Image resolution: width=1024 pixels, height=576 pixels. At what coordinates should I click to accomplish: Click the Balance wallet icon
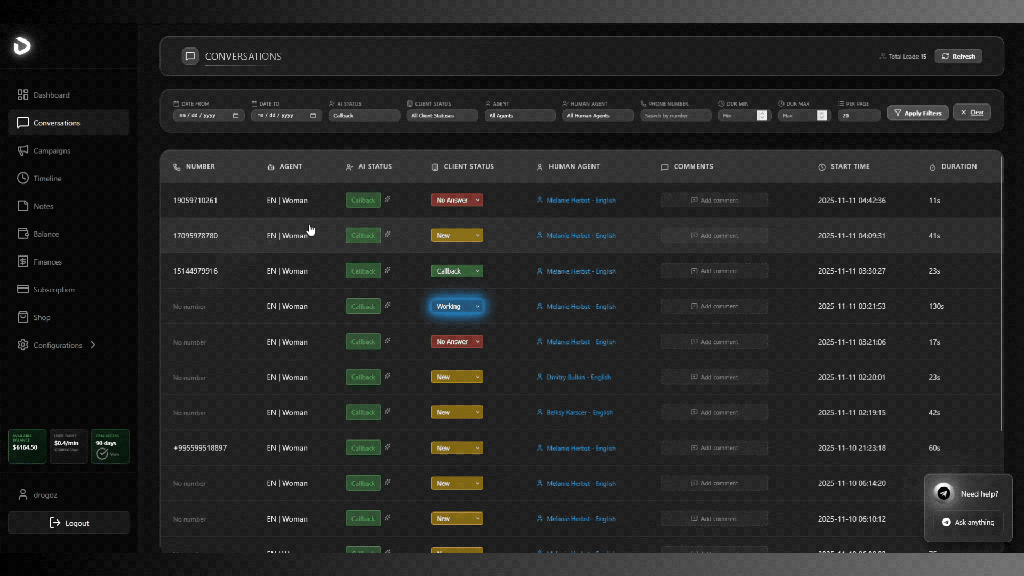pos(23,234)
